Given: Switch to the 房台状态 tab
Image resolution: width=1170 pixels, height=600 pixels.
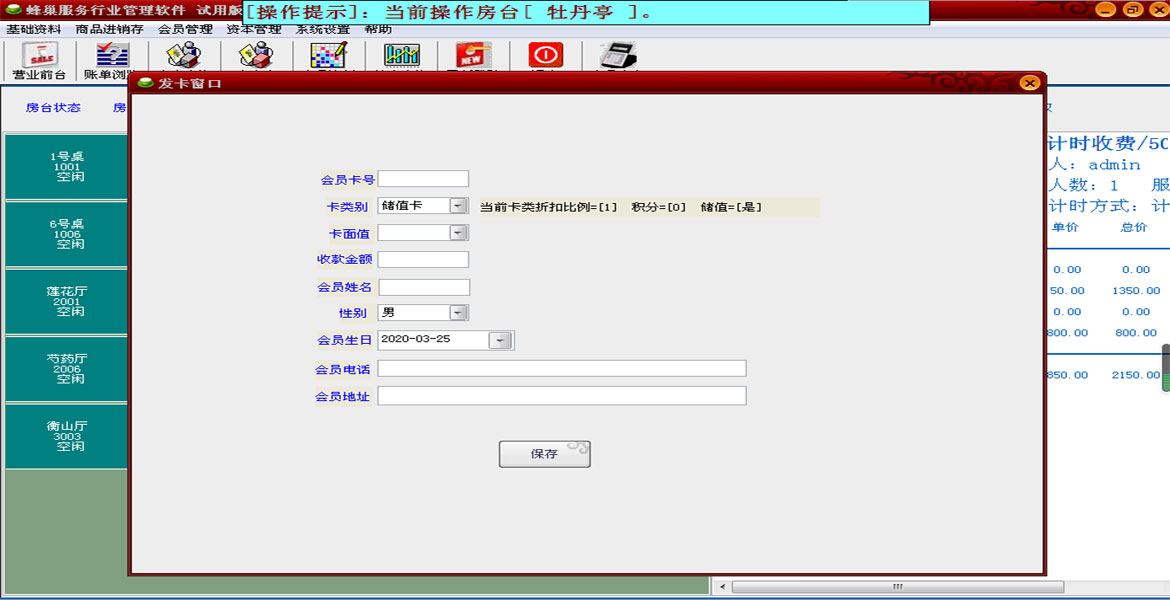Looking at the screenshot, I should pyautogui.click(x=53, y=107).
